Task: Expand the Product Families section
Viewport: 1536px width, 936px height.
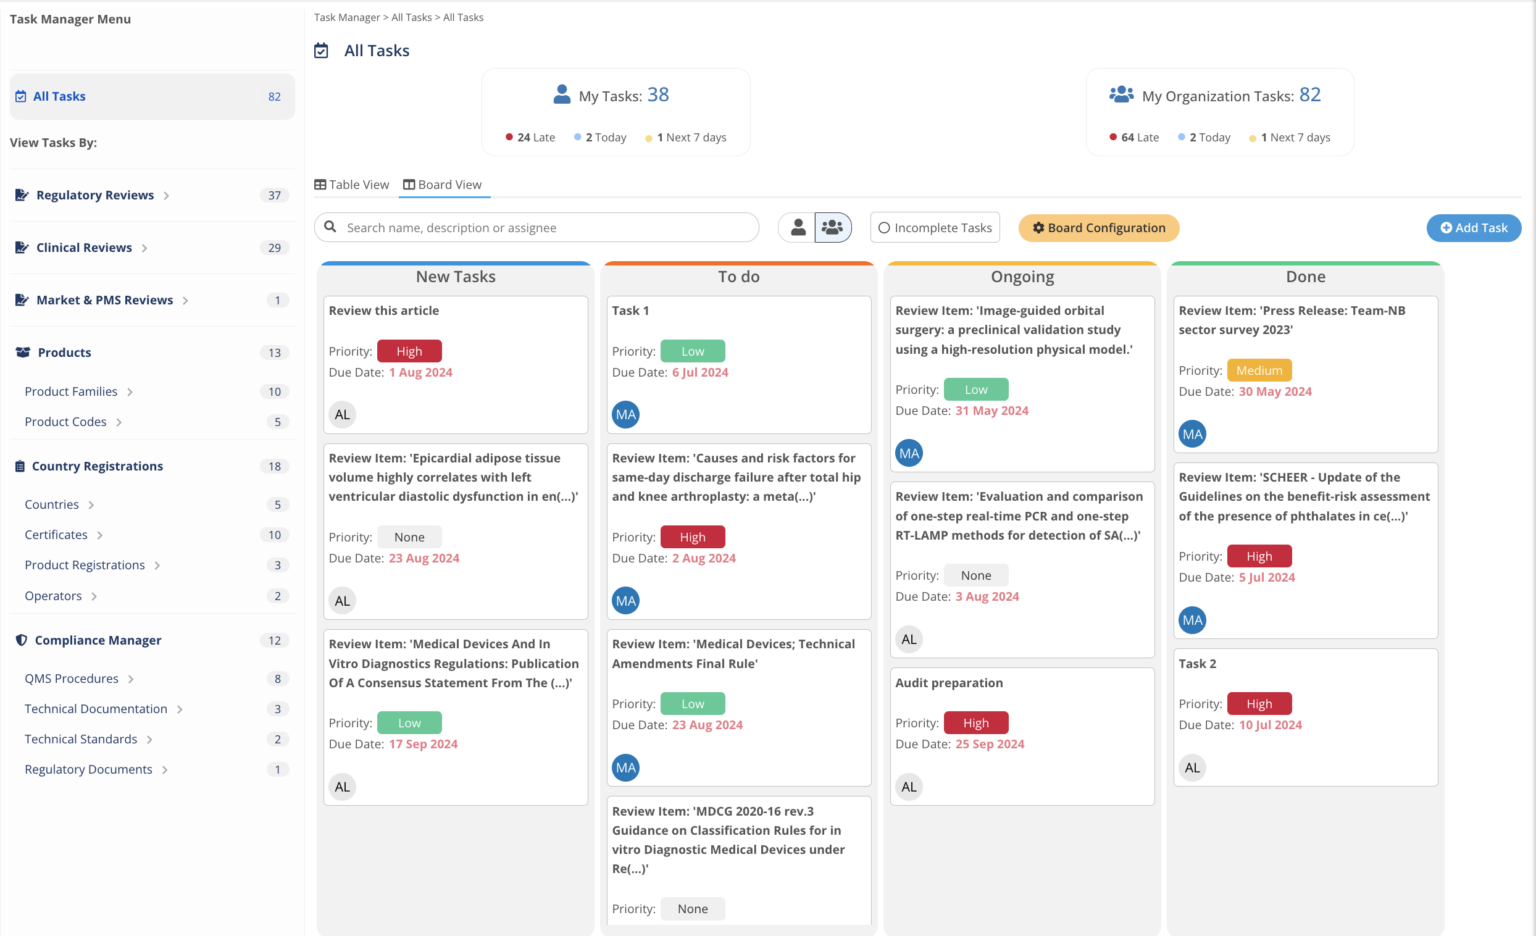Action: pyautogui.click(x=131, y=392)
